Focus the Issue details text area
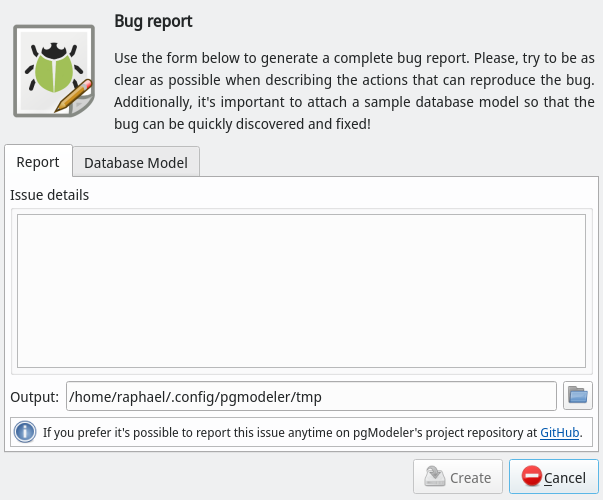The height and width of the screenshot is (500, 603). click(302, 291)
